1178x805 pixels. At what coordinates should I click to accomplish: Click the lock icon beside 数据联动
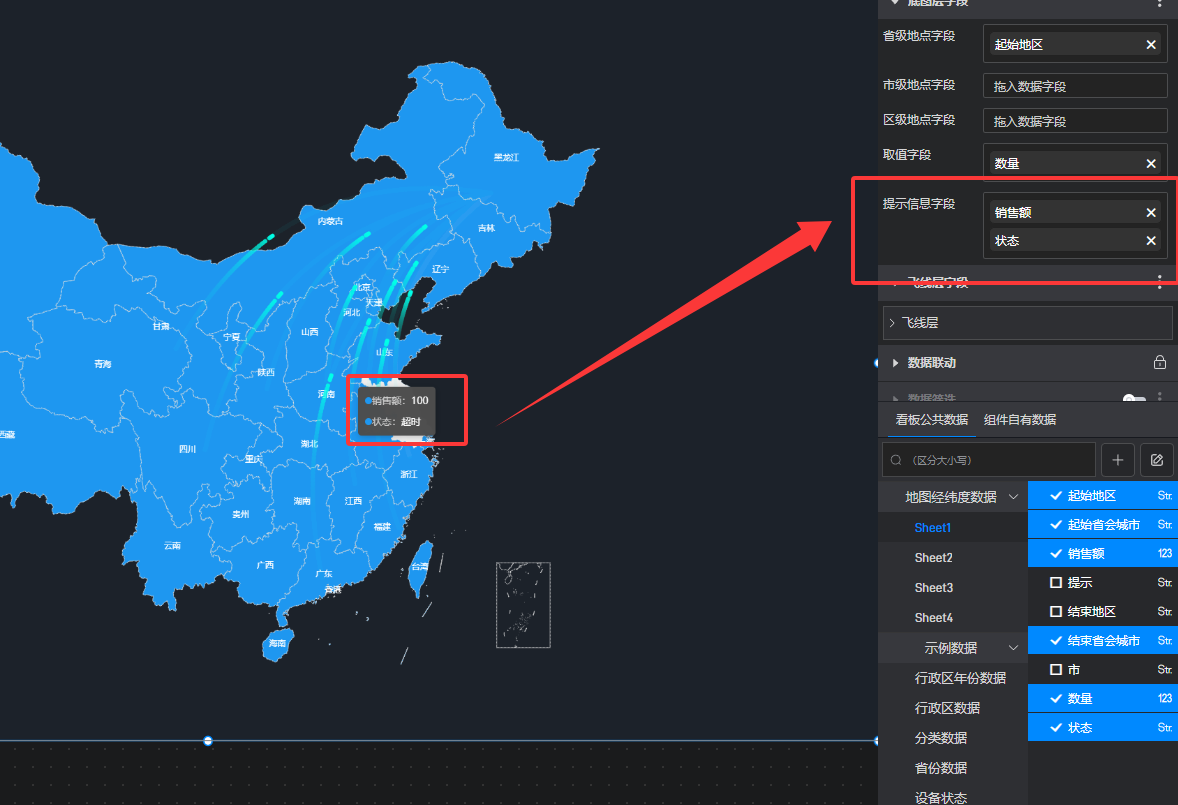click(1159, 362)
